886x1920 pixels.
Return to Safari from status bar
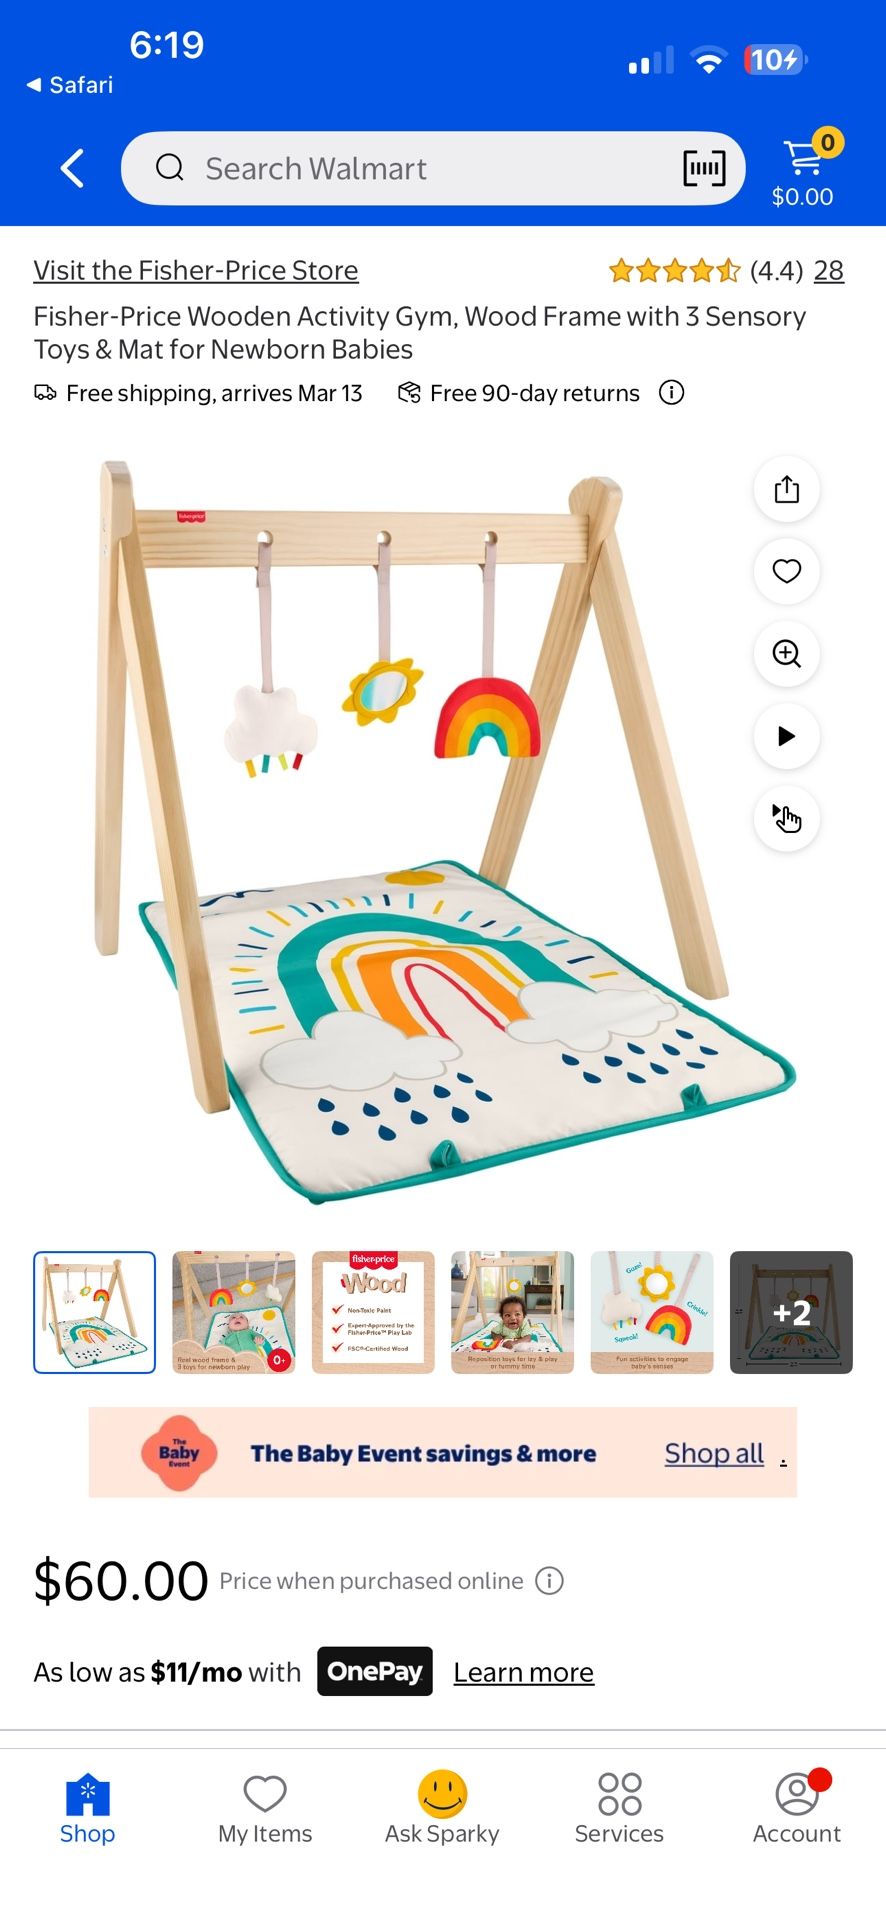tap(70, 85)
